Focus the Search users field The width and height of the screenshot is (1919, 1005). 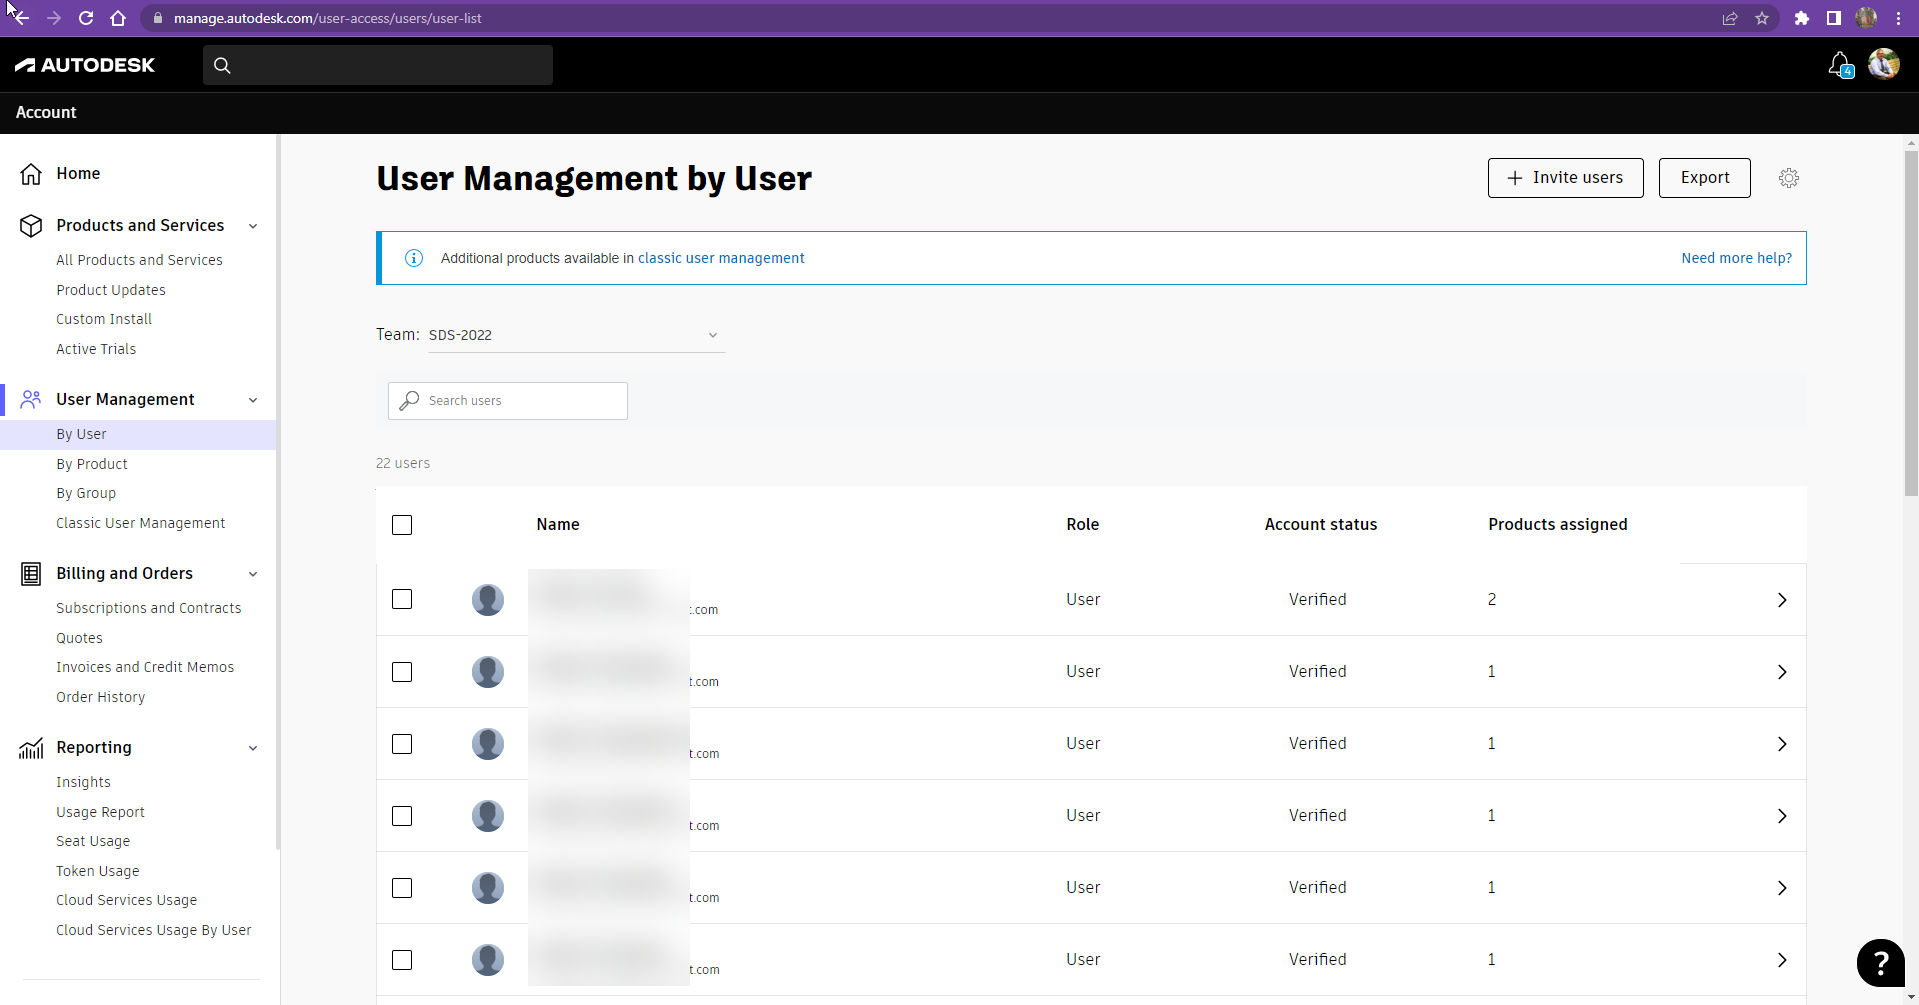coord(508,401)
